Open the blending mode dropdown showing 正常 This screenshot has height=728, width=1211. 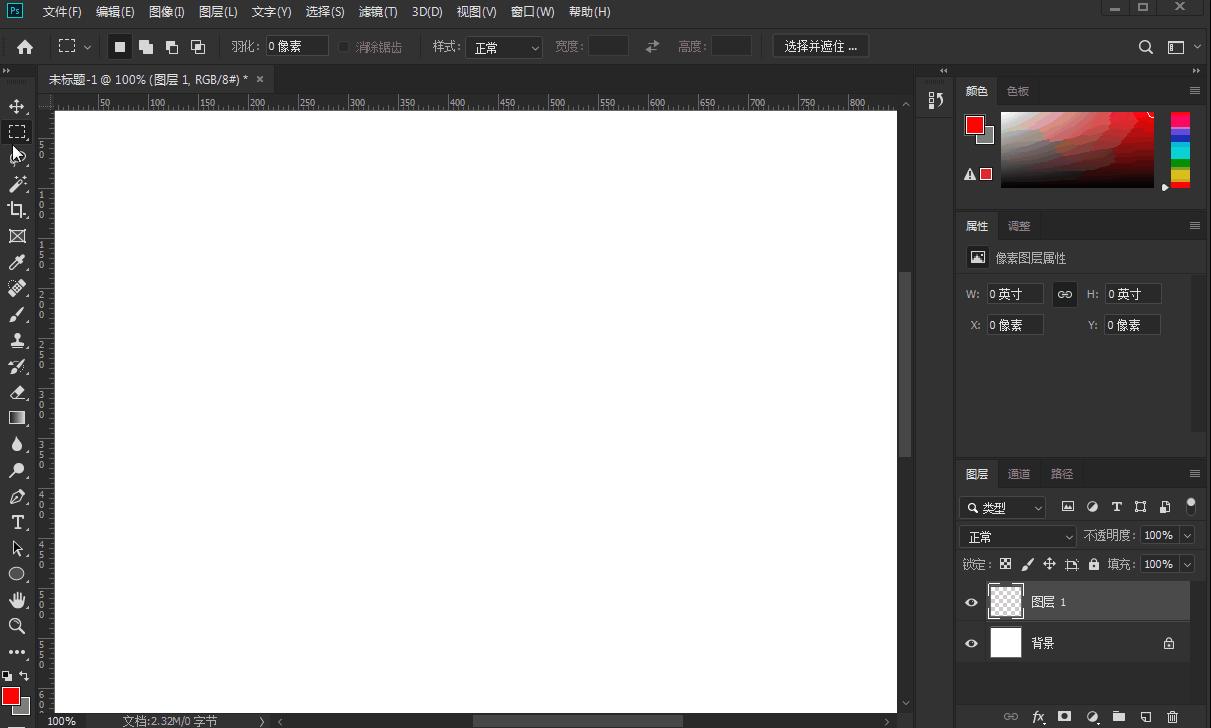point(1017,536)
